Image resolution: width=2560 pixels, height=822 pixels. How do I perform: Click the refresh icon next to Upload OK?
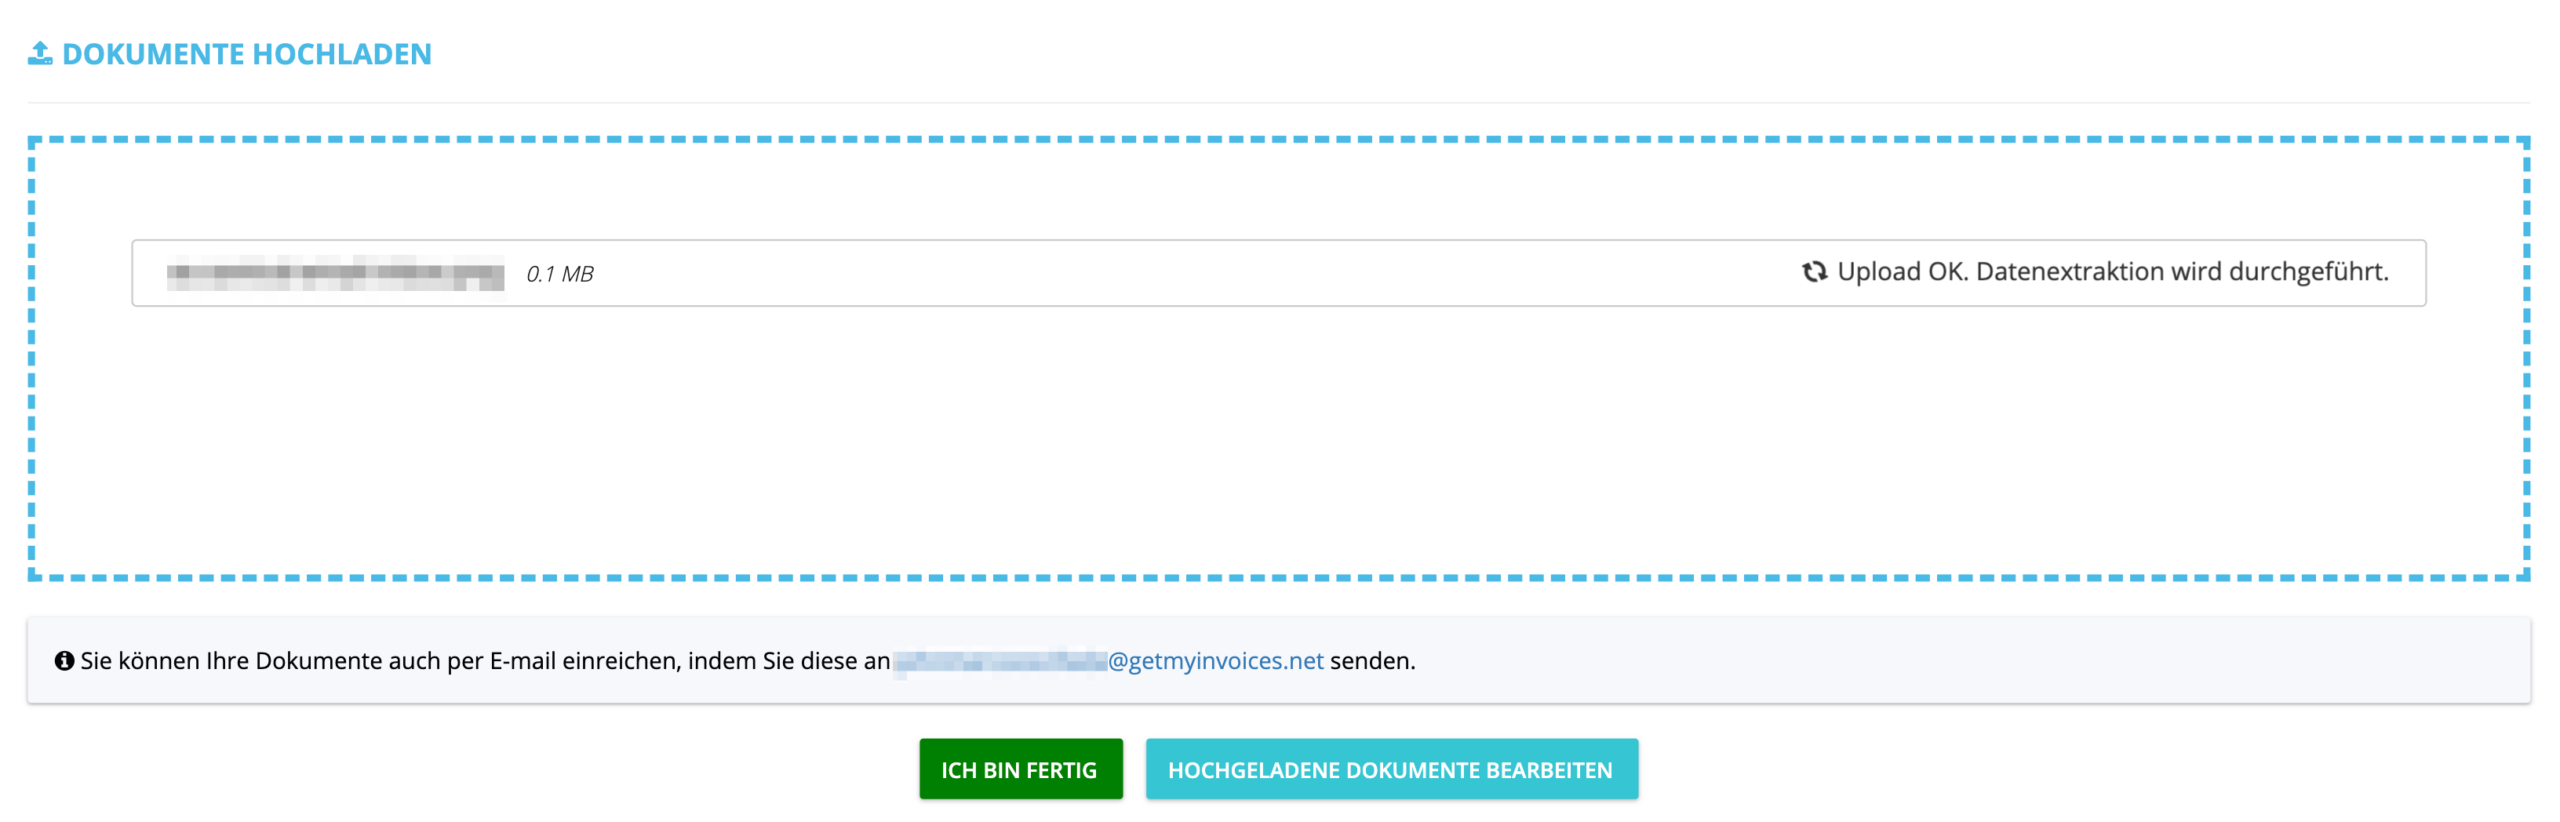click(x=1814, y=272)
